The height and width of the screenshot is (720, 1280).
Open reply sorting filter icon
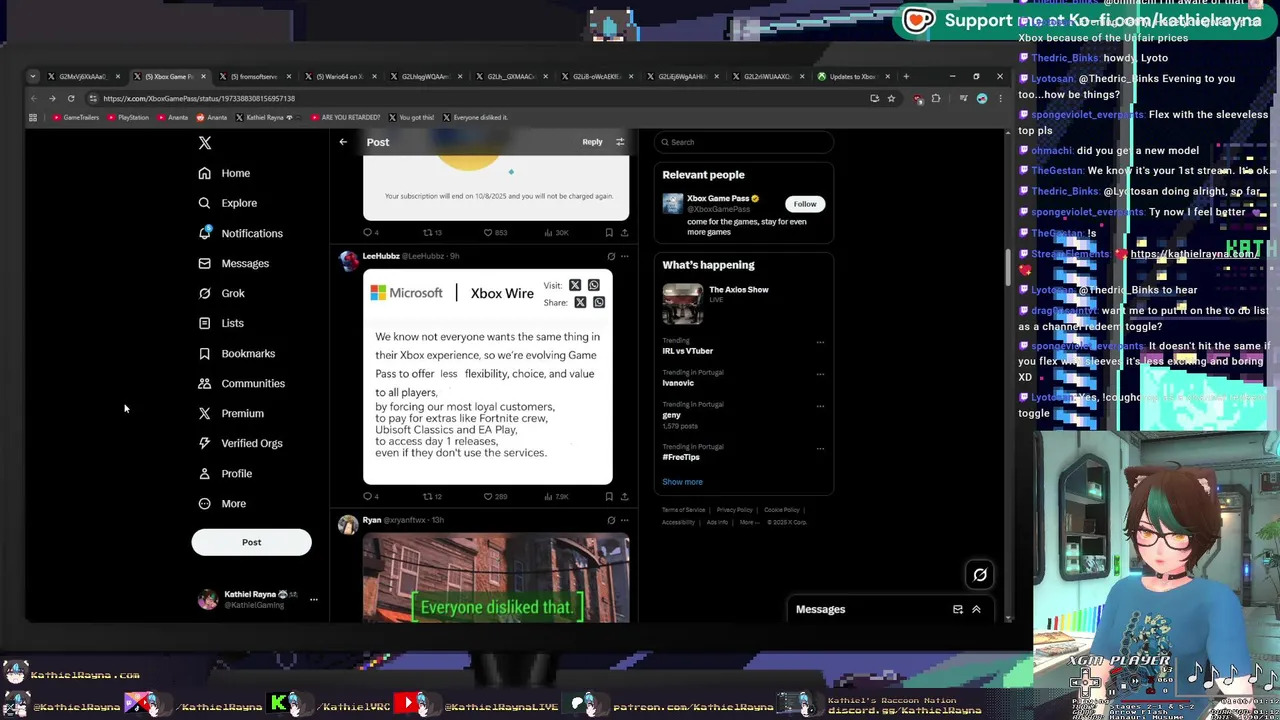pos(620,142)
